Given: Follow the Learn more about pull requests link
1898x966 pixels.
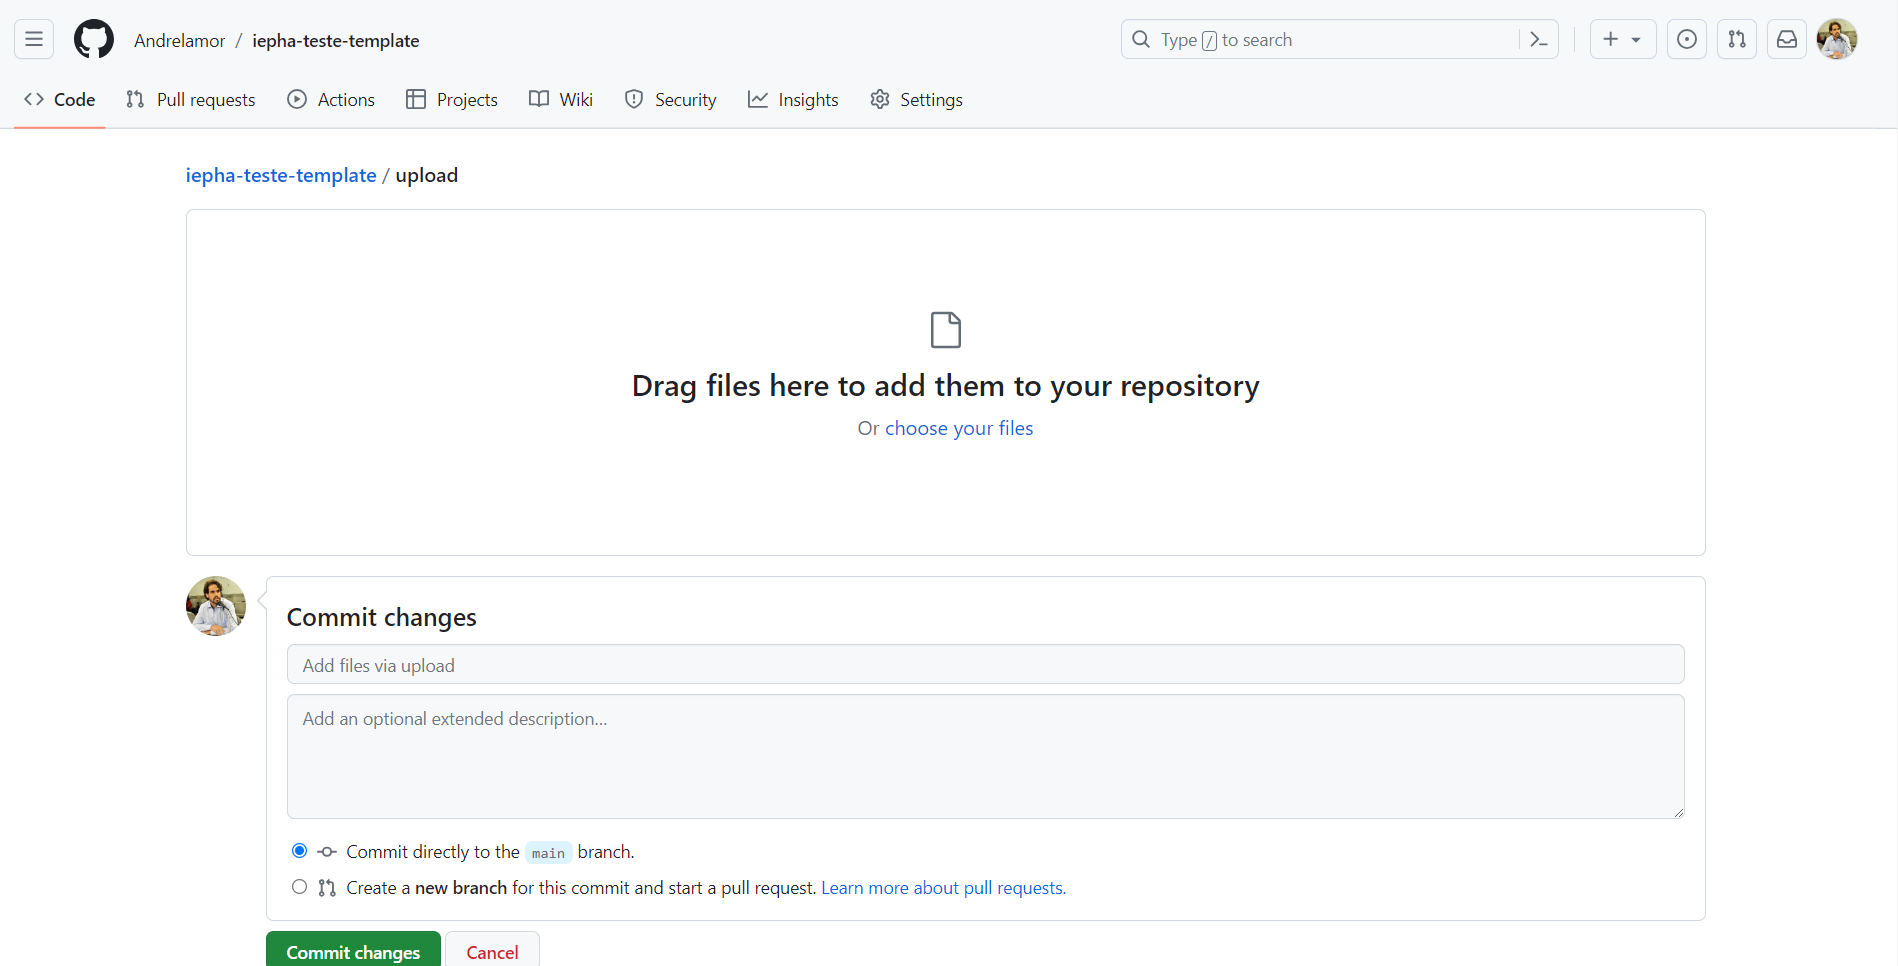Looking at the screenshot, I should 941,887.
